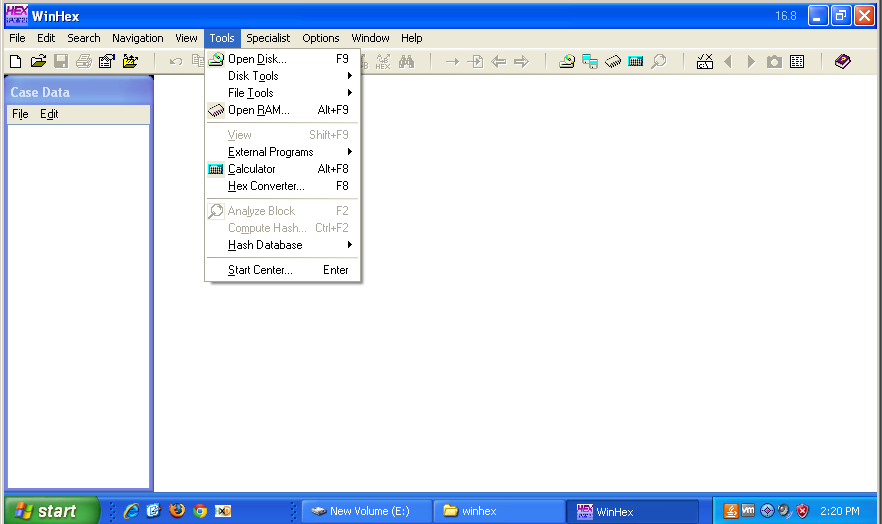Click the Go To Offset arrow icon
Screen dimensions: 882x524
[x=452, y=61]
